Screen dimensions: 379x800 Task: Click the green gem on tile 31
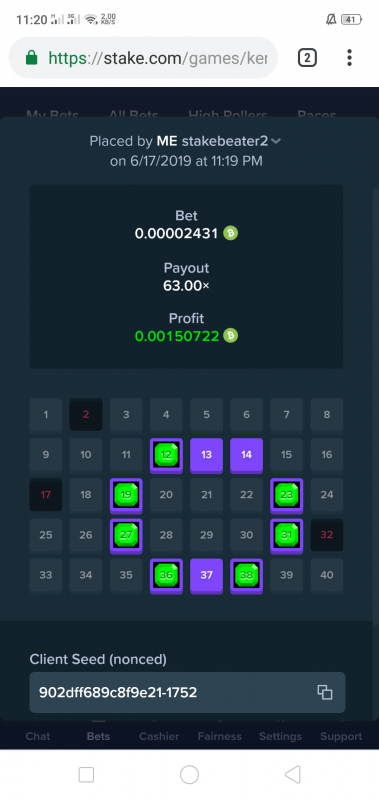tap(287, 535)
